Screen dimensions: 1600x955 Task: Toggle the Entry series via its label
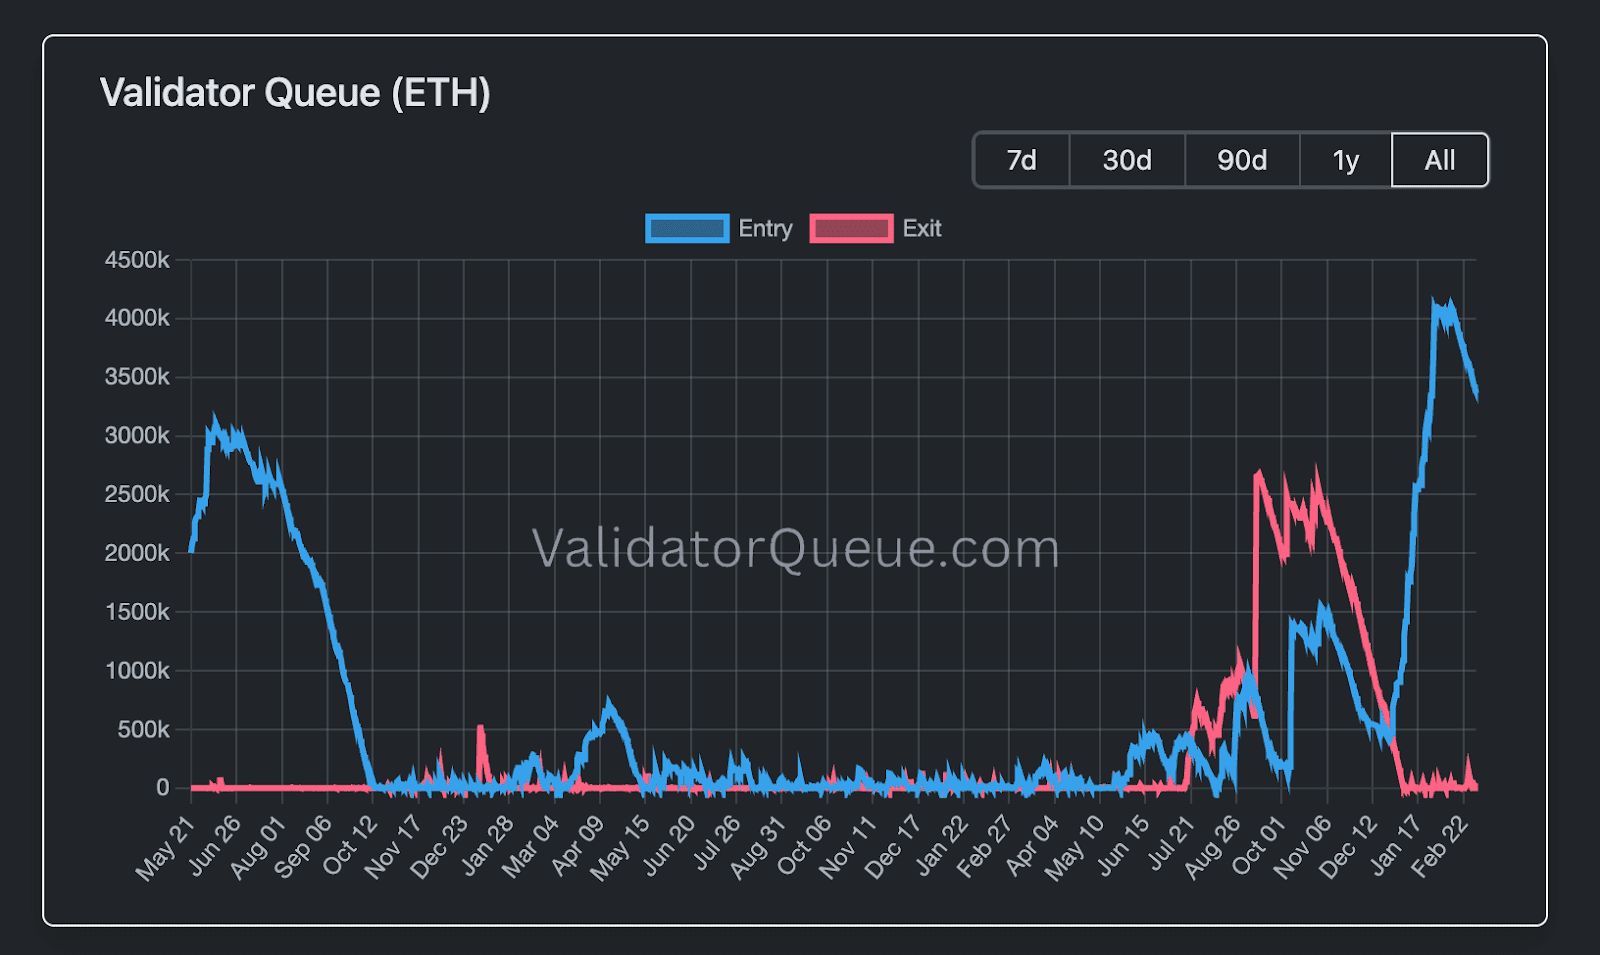pos(765,229)
